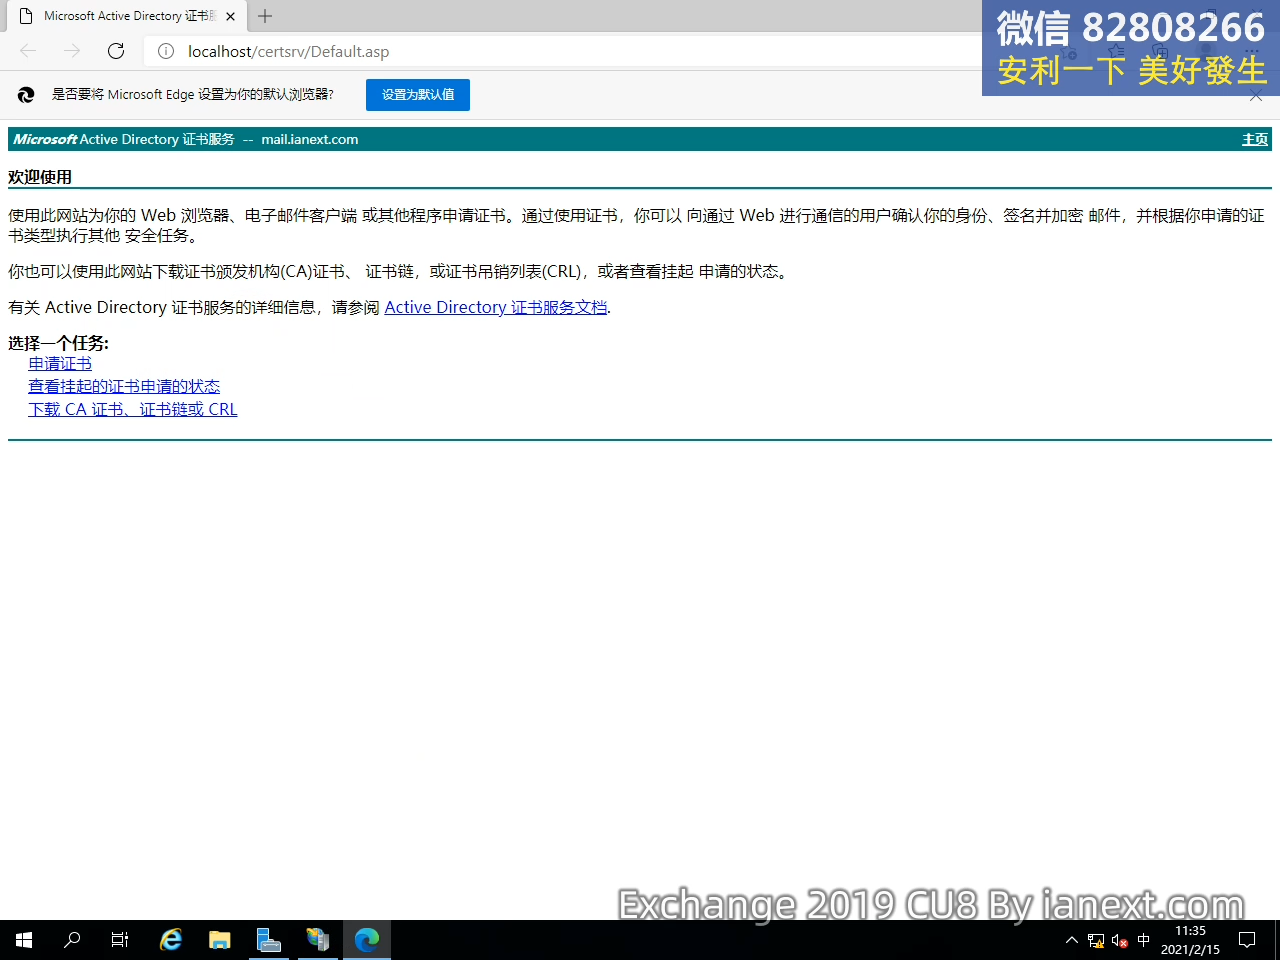Screen dimensions: 1280x960
Task: Open the 主页 home link
Action: click(1255, 139)
